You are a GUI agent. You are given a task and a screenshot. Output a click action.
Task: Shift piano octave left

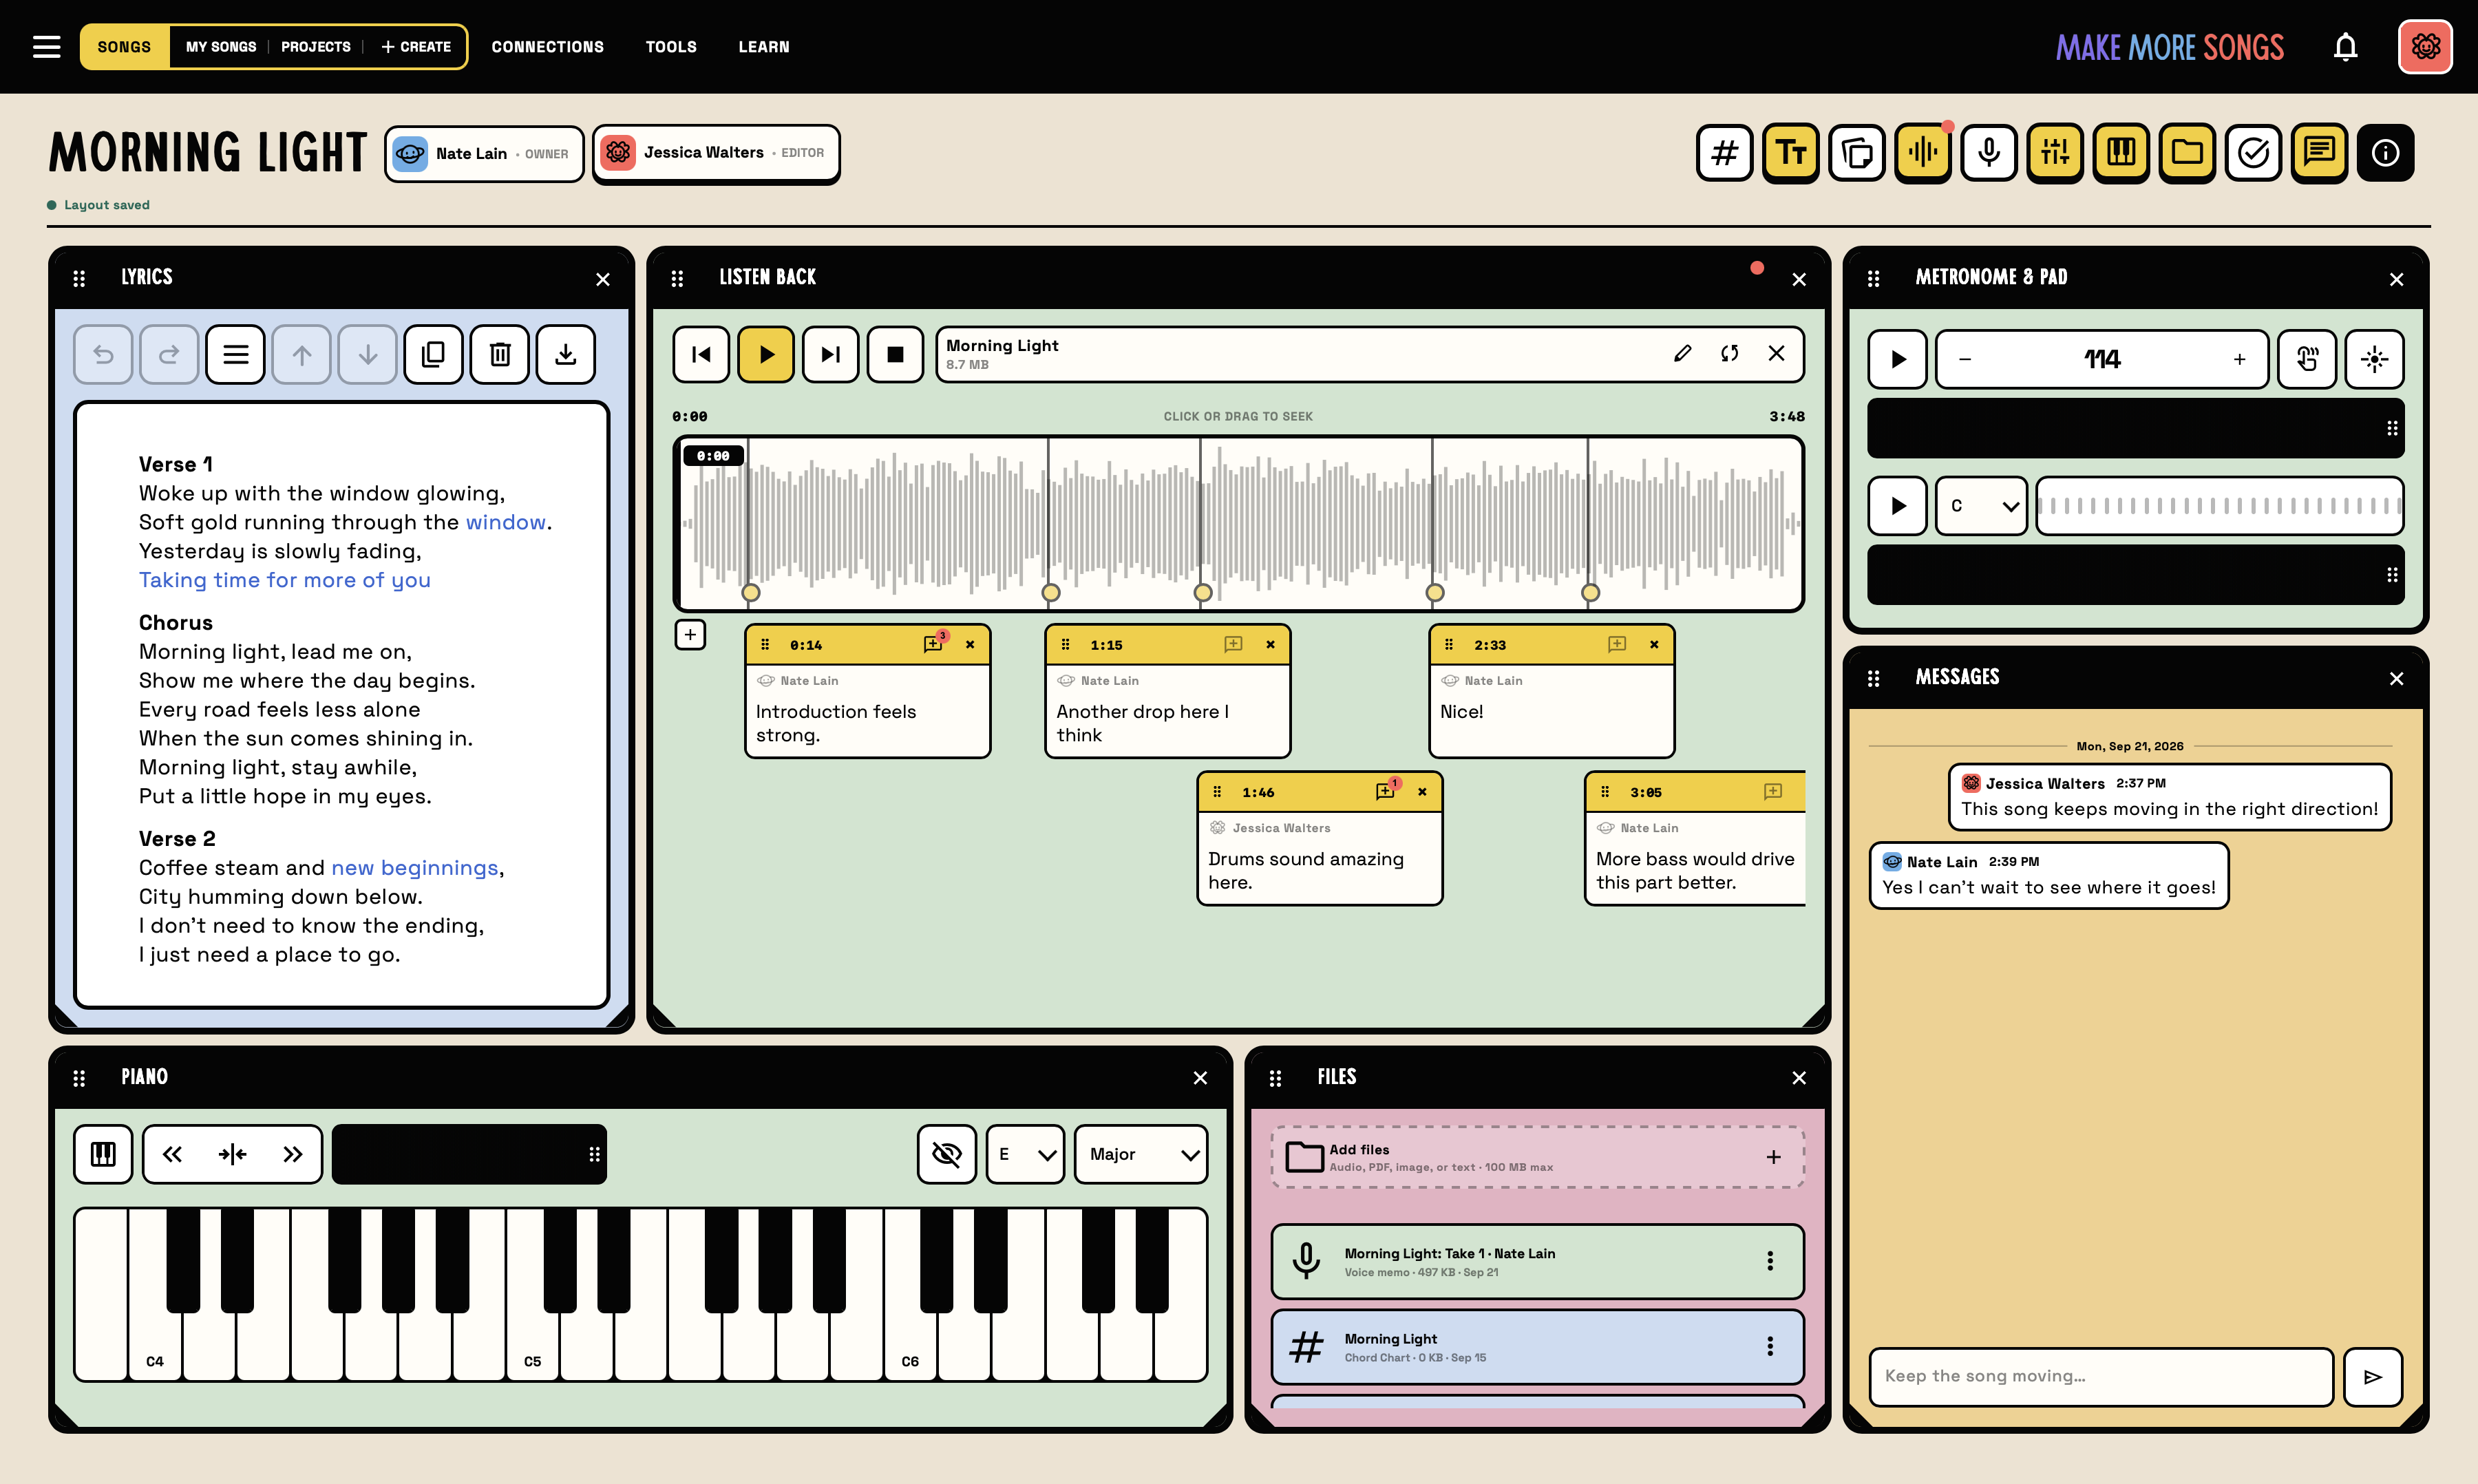172,1154
